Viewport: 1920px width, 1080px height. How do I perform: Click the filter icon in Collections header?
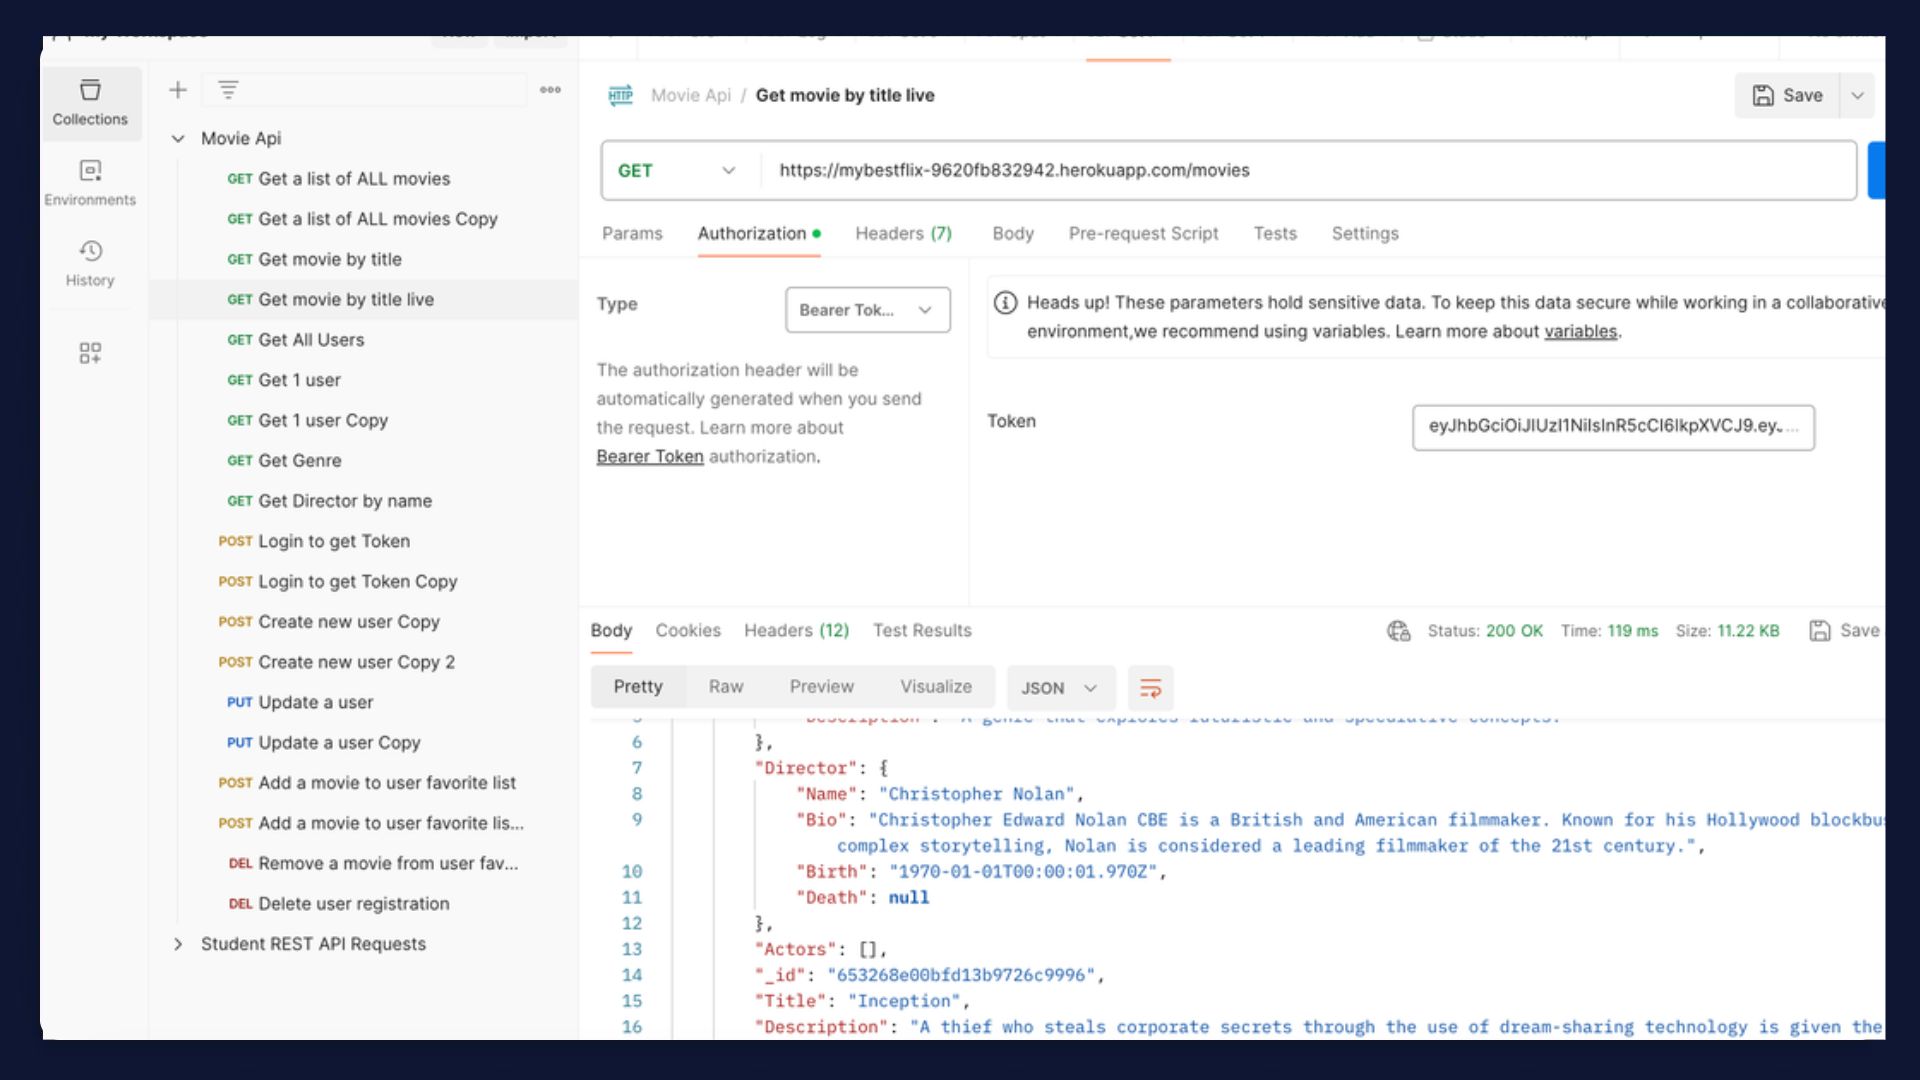[x=229, y=90]
